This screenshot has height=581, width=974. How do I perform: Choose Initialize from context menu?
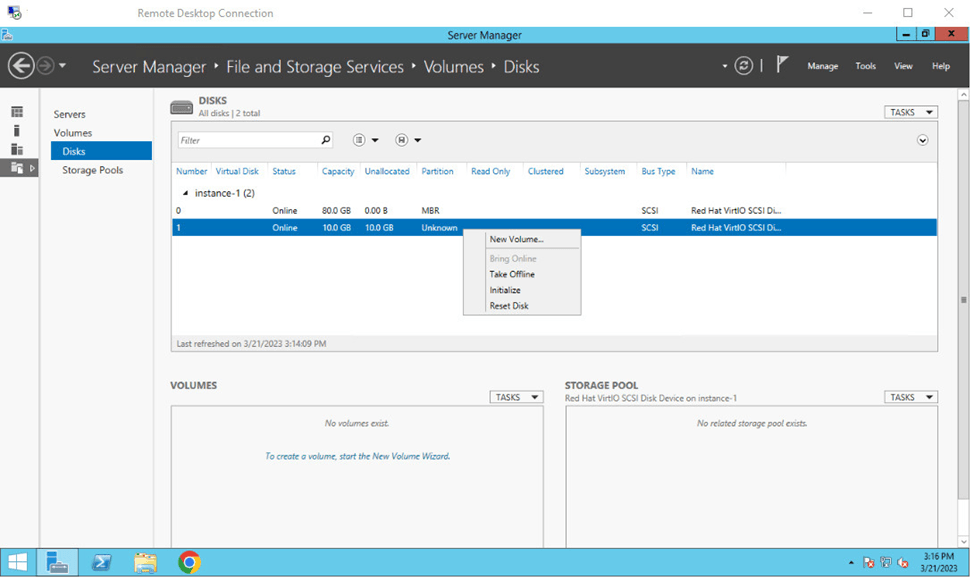(x=505, y=290)
